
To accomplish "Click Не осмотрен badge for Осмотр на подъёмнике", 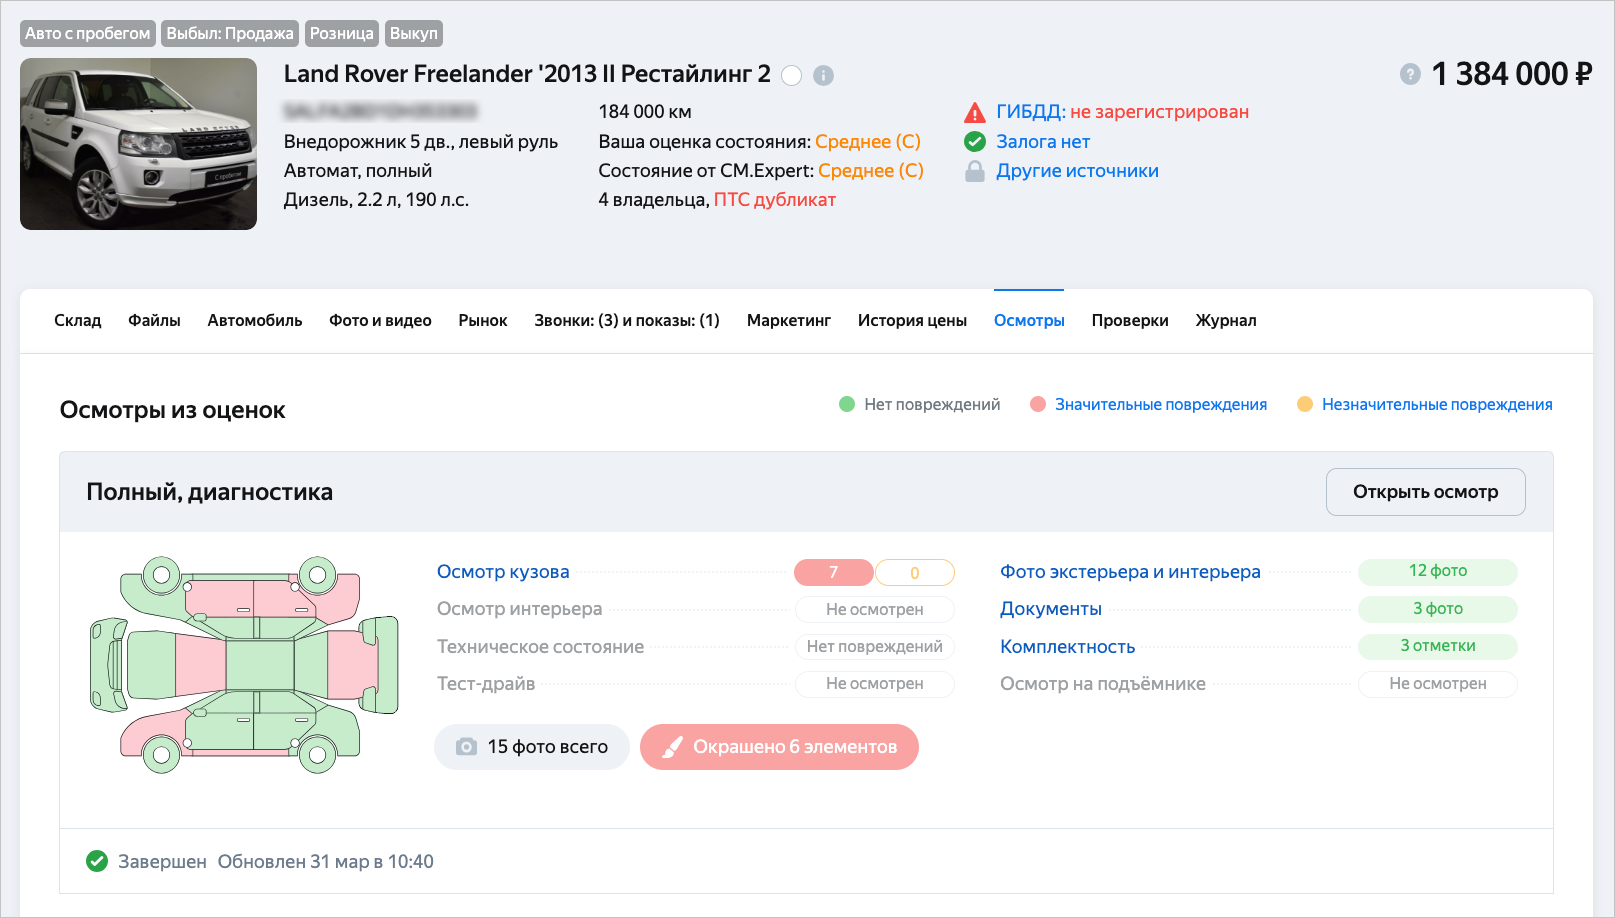I will 1438,684.
